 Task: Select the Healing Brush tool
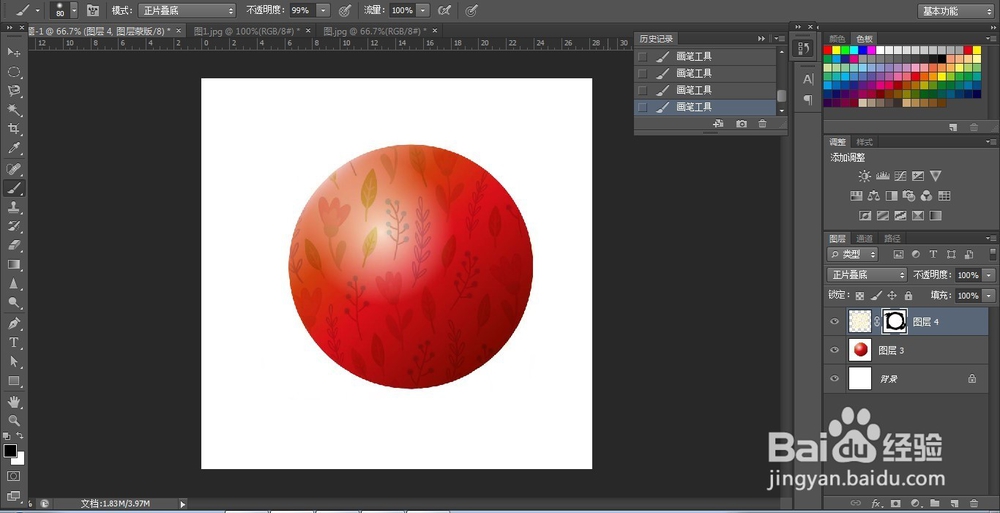click(14, 169)
